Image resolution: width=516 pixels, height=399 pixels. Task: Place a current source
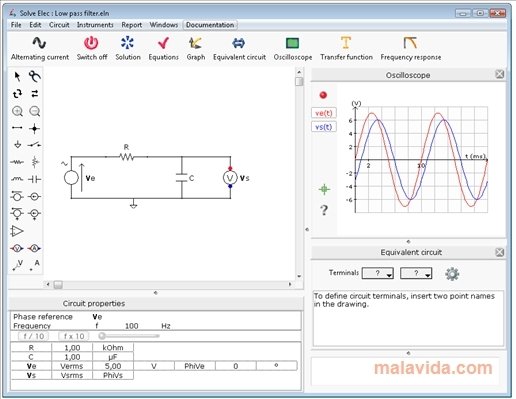tap(34, 196)
